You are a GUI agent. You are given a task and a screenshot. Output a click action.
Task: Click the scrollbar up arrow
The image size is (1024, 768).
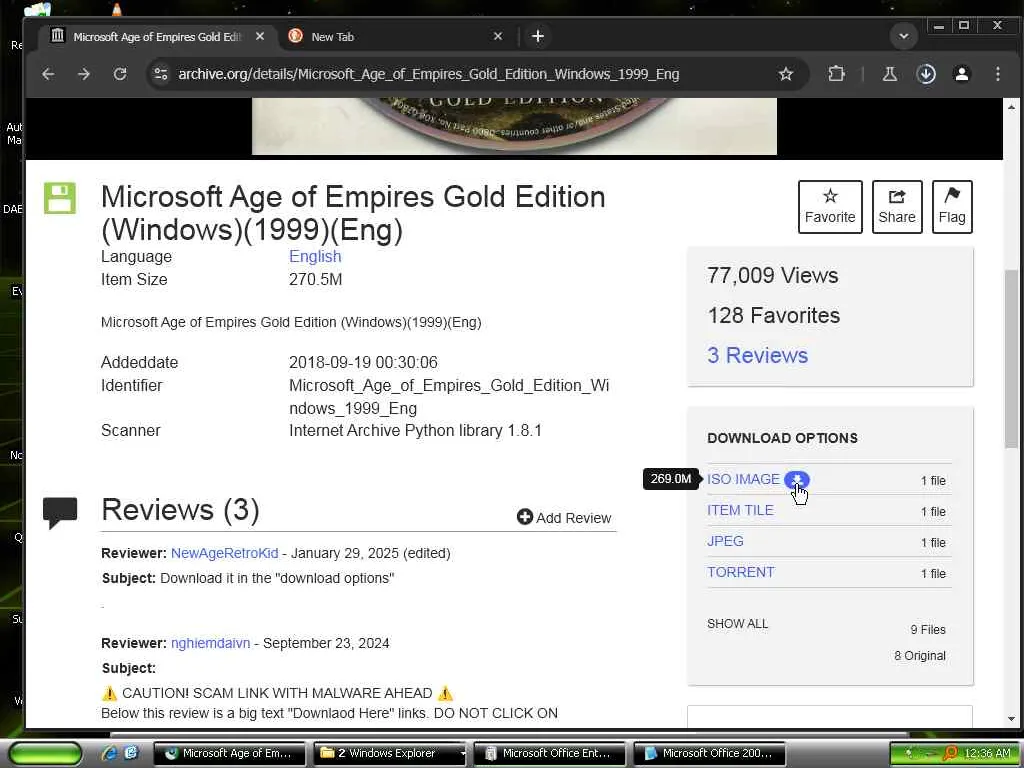[x=1011, y=106]
